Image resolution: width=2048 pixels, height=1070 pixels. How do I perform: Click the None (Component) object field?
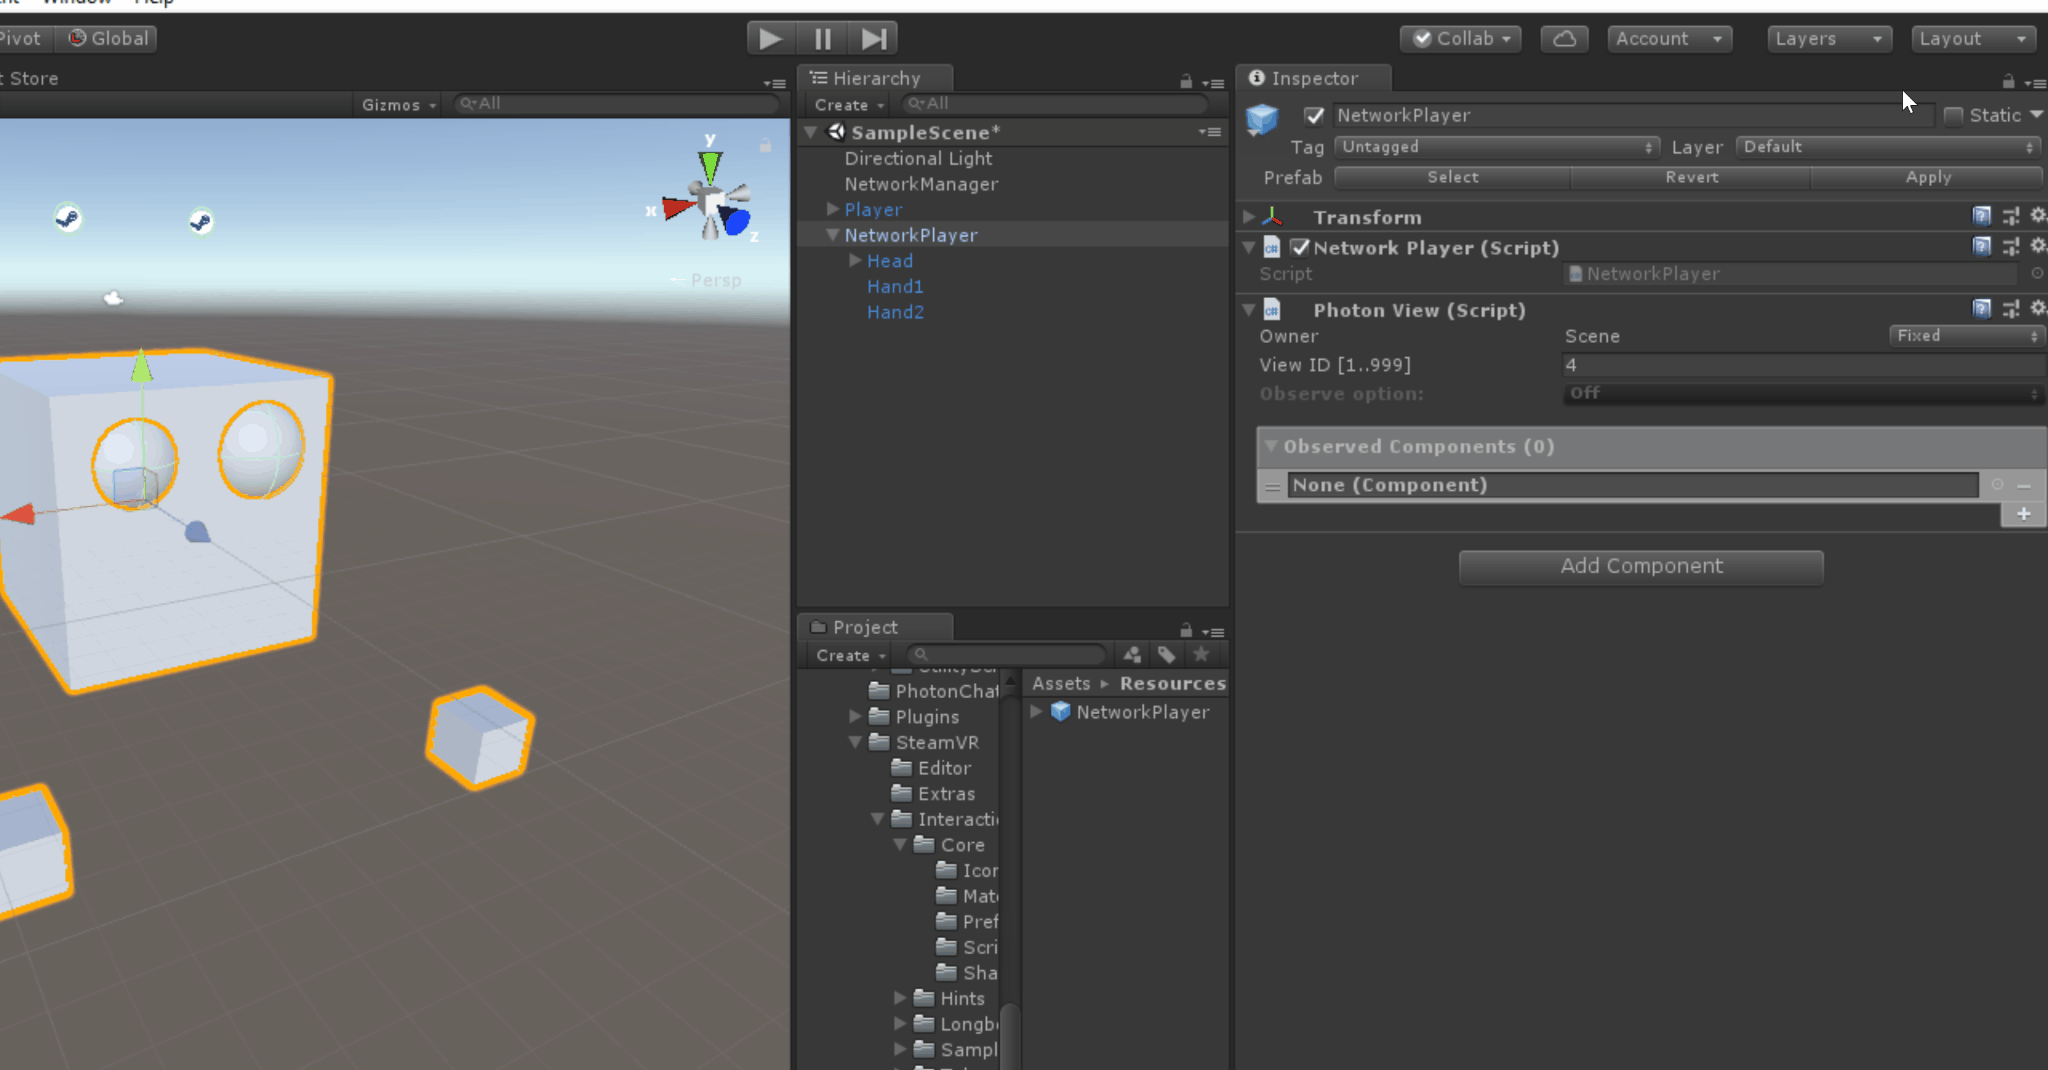pos(1633,485)
